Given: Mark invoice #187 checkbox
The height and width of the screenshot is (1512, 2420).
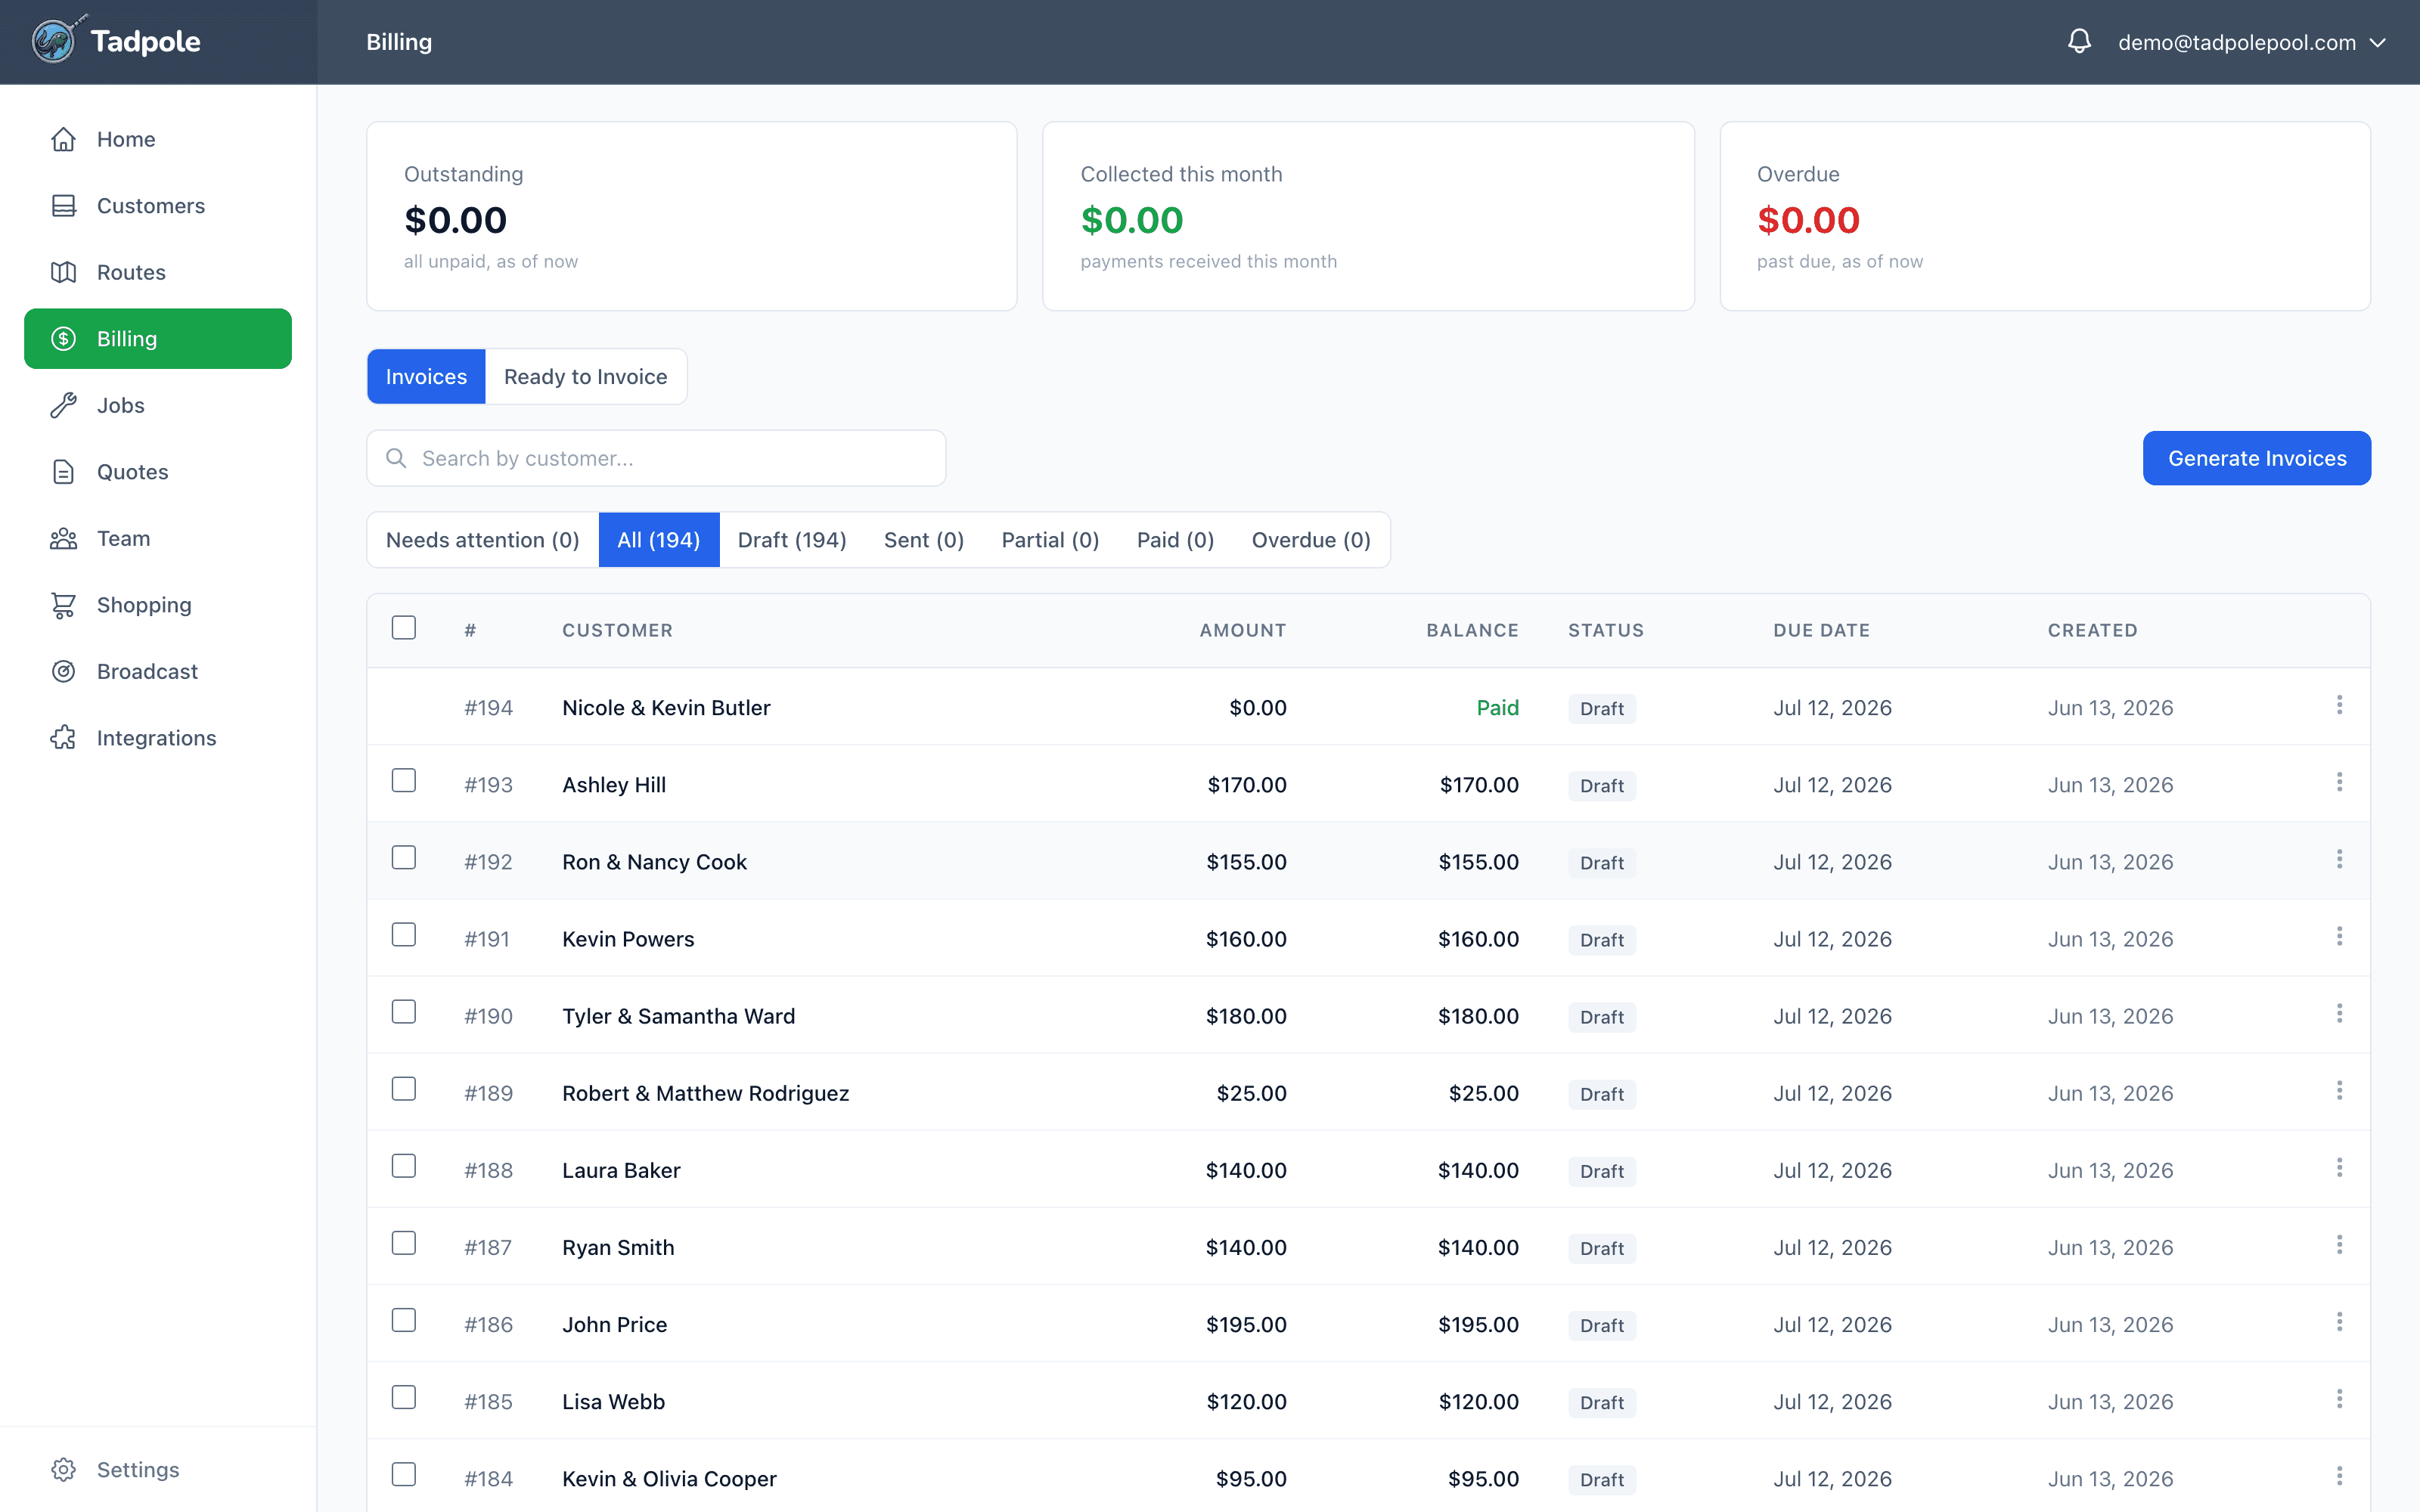Looking at the screenshot, I should click(x=404, y=1243).
